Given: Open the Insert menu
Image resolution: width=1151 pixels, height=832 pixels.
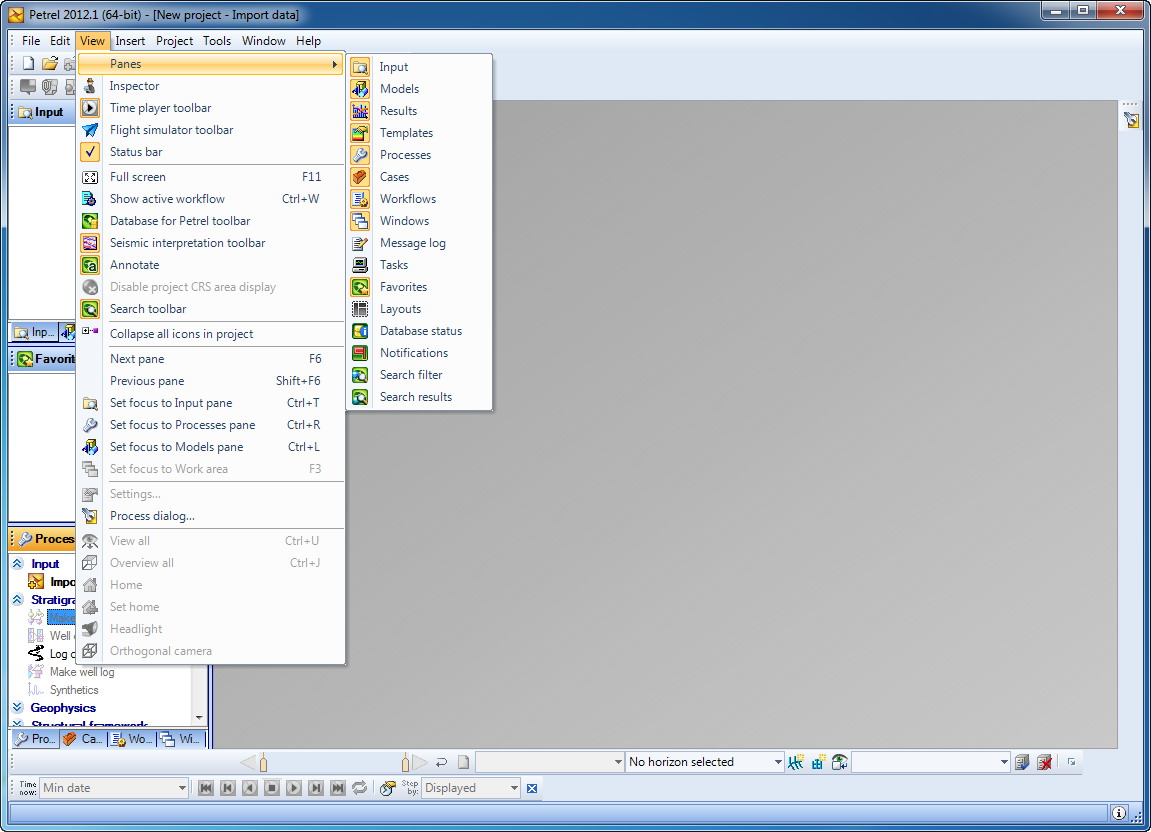Looking at the screenshot, I should 130,41.
